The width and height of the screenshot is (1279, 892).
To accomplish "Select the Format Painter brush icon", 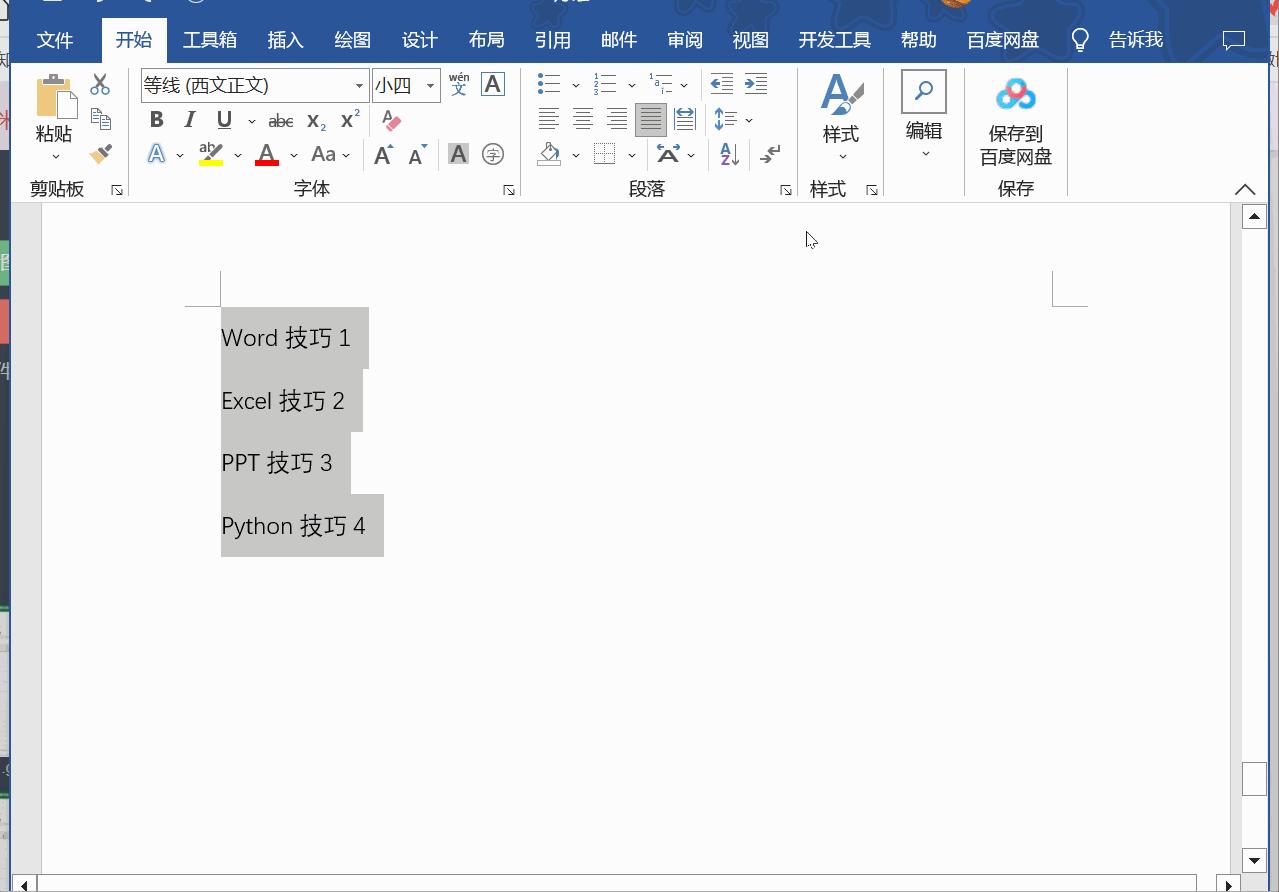I will (99, 153).
